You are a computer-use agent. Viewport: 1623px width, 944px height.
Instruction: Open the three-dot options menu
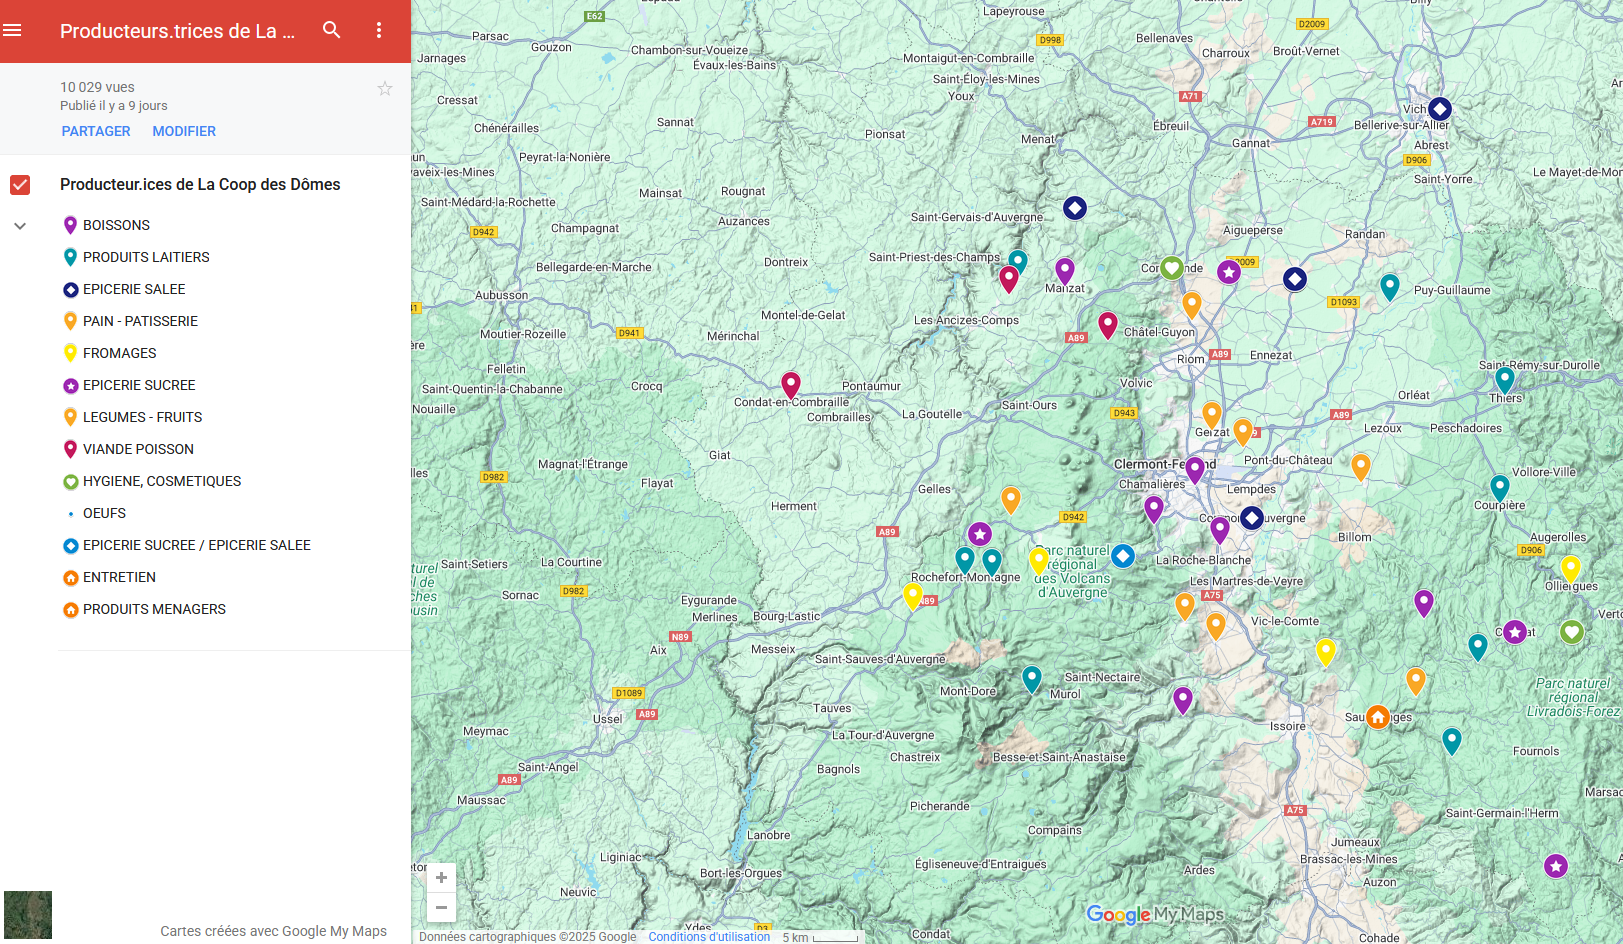[379, 30]
